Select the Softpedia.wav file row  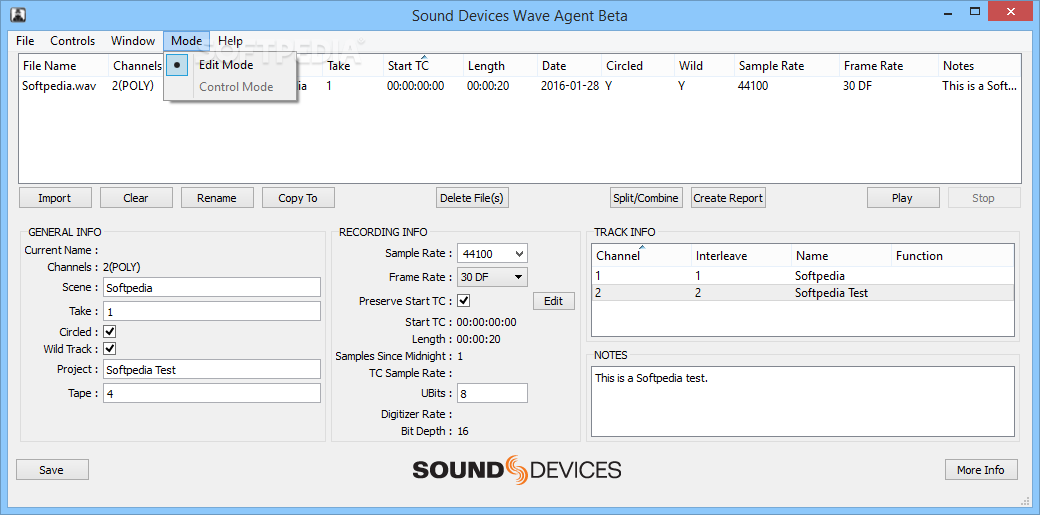pos(519,86)
